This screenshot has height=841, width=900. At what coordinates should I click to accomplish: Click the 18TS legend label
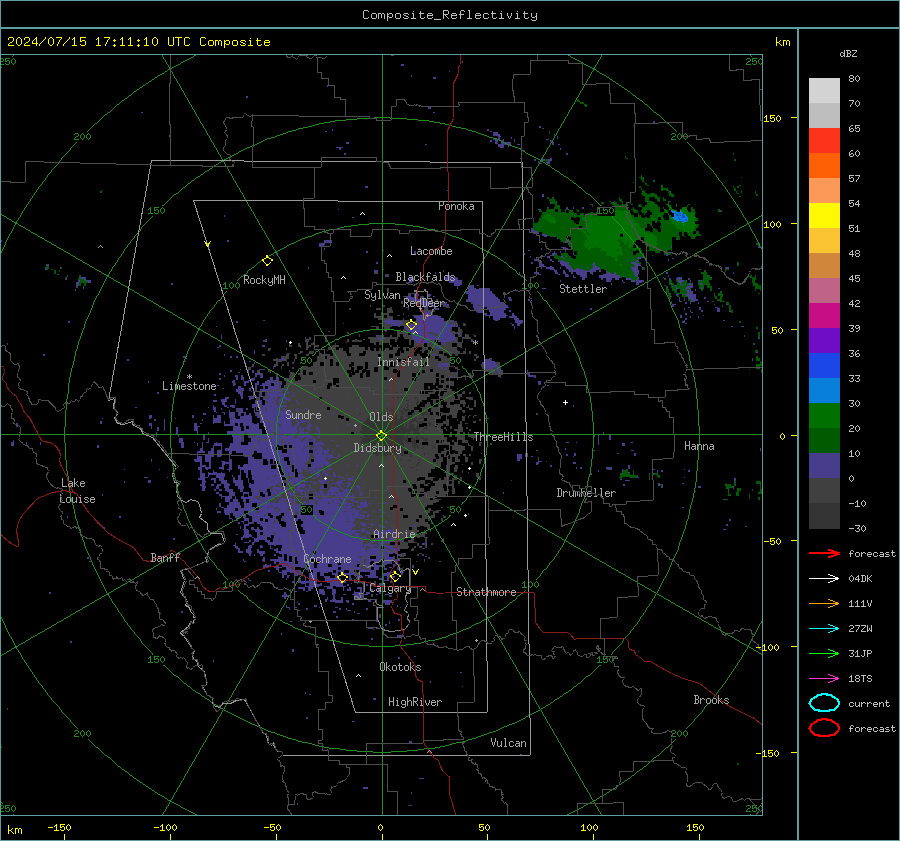tap(860, 679)
